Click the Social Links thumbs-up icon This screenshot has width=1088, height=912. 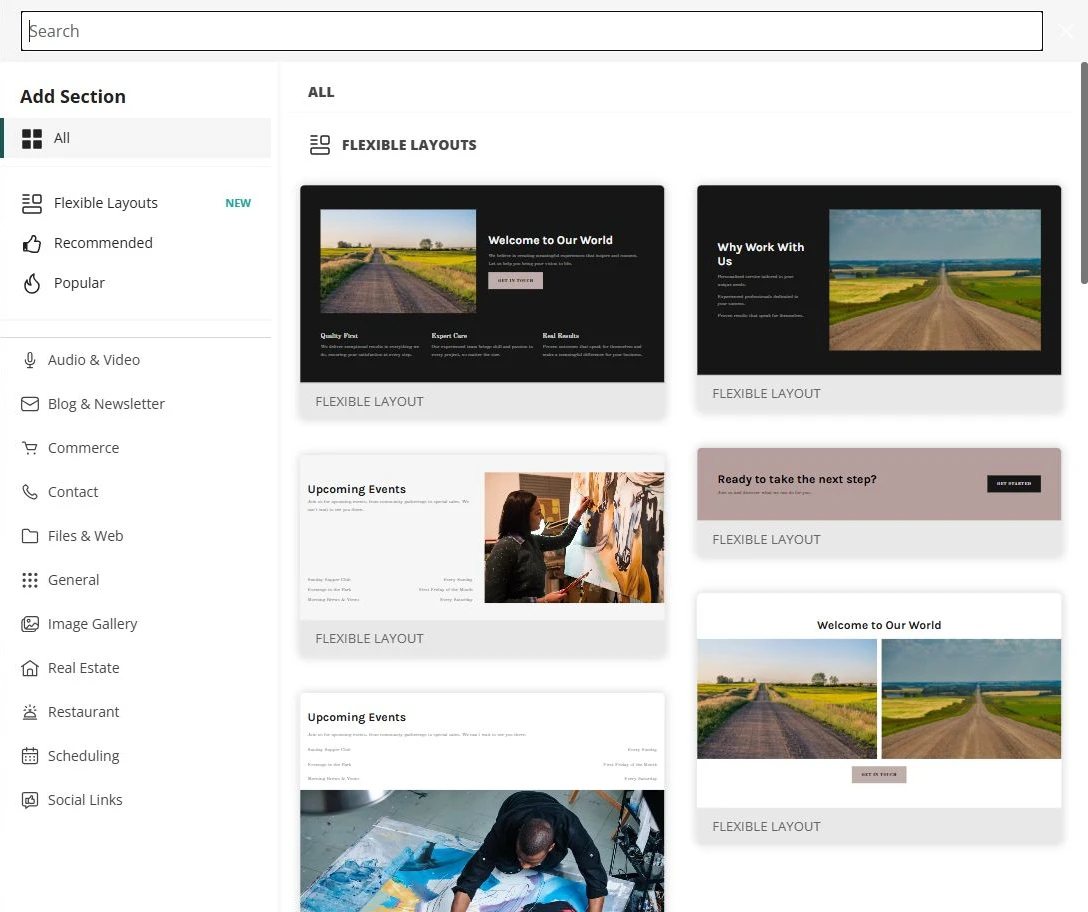(30, 800)
